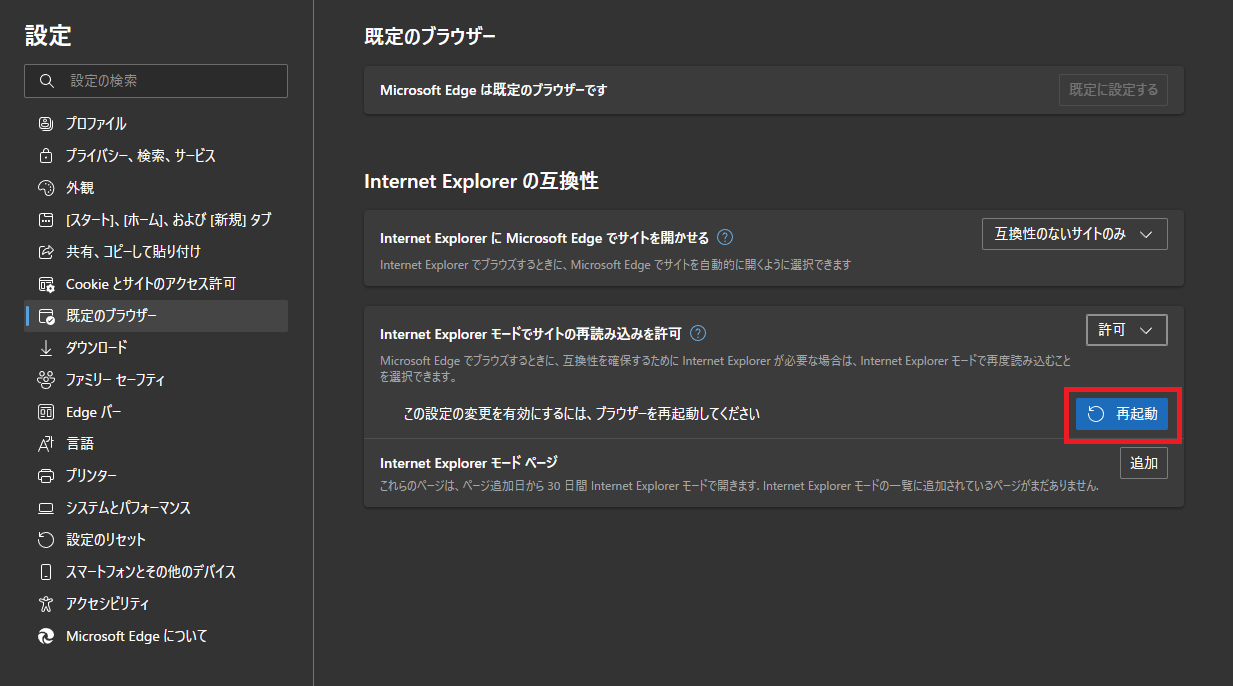Click the text Microsoft Edge は既定のブラウザーです

(494, 90)
